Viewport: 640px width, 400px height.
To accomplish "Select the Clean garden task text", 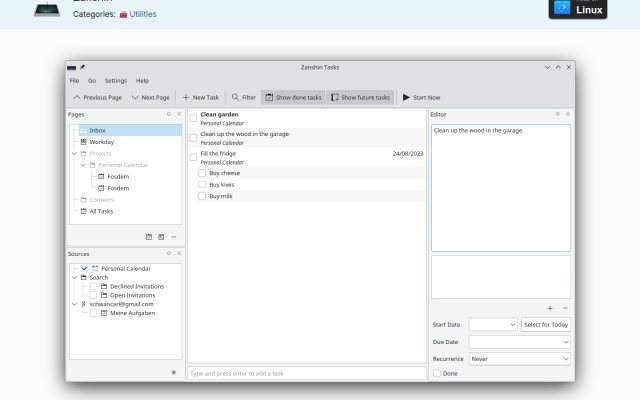I will pyautogui.click(x=219, y=115).
